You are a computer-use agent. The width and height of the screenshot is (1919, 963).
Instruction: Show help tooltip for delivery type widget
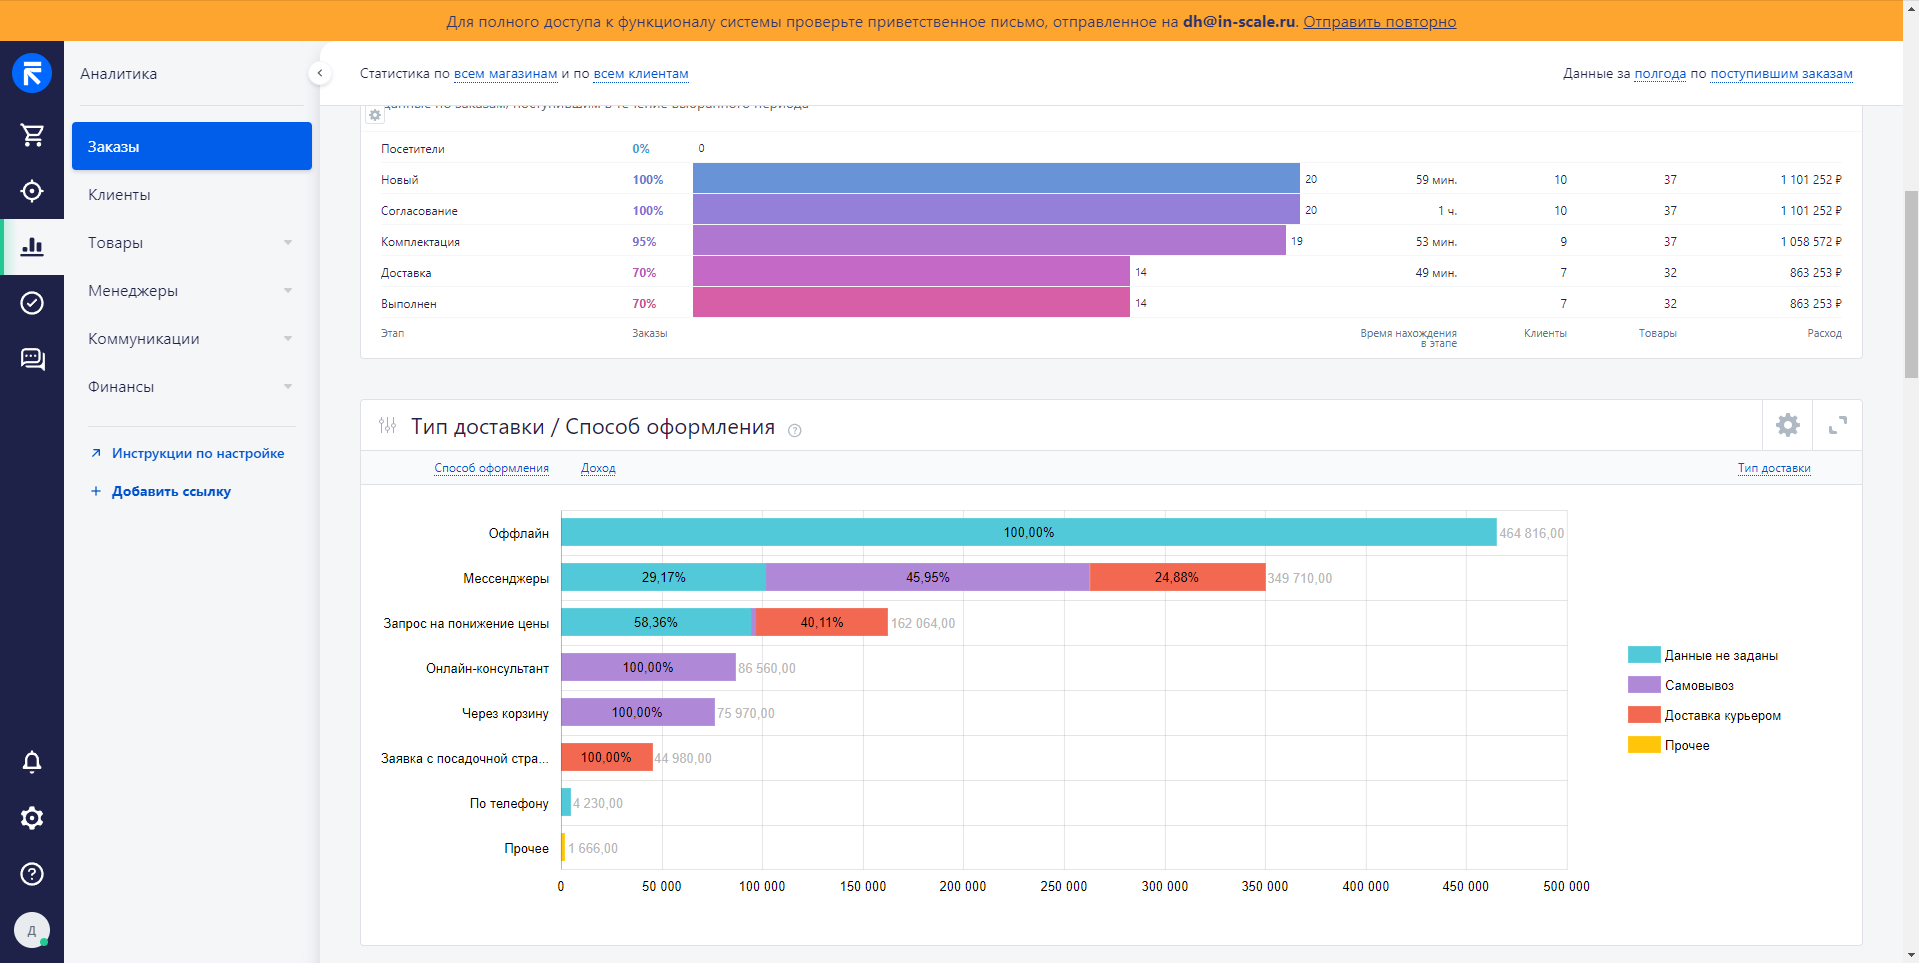point(795,430)
